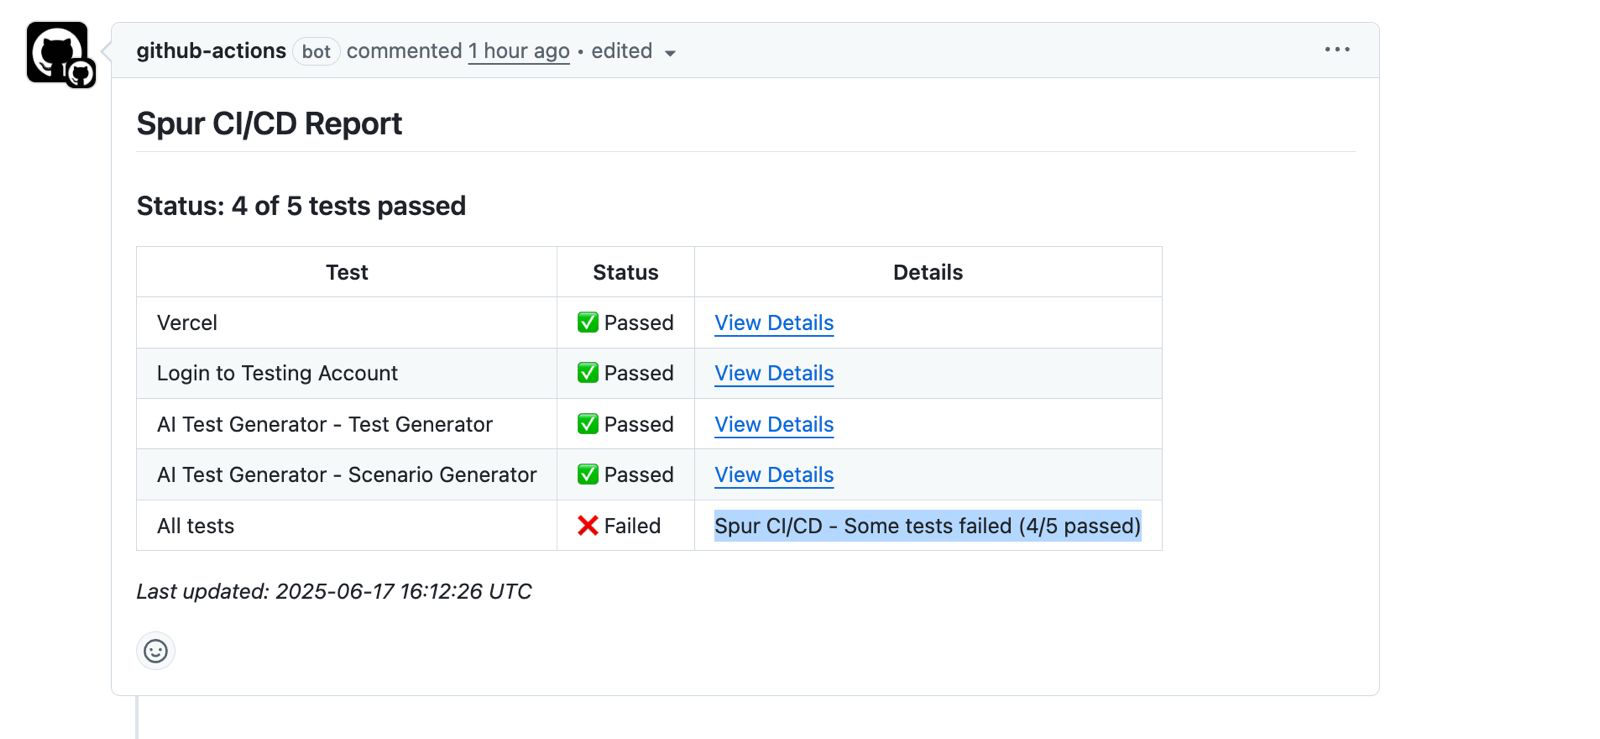Open View Details for Scenario Generator test

(x=774, y=475)
